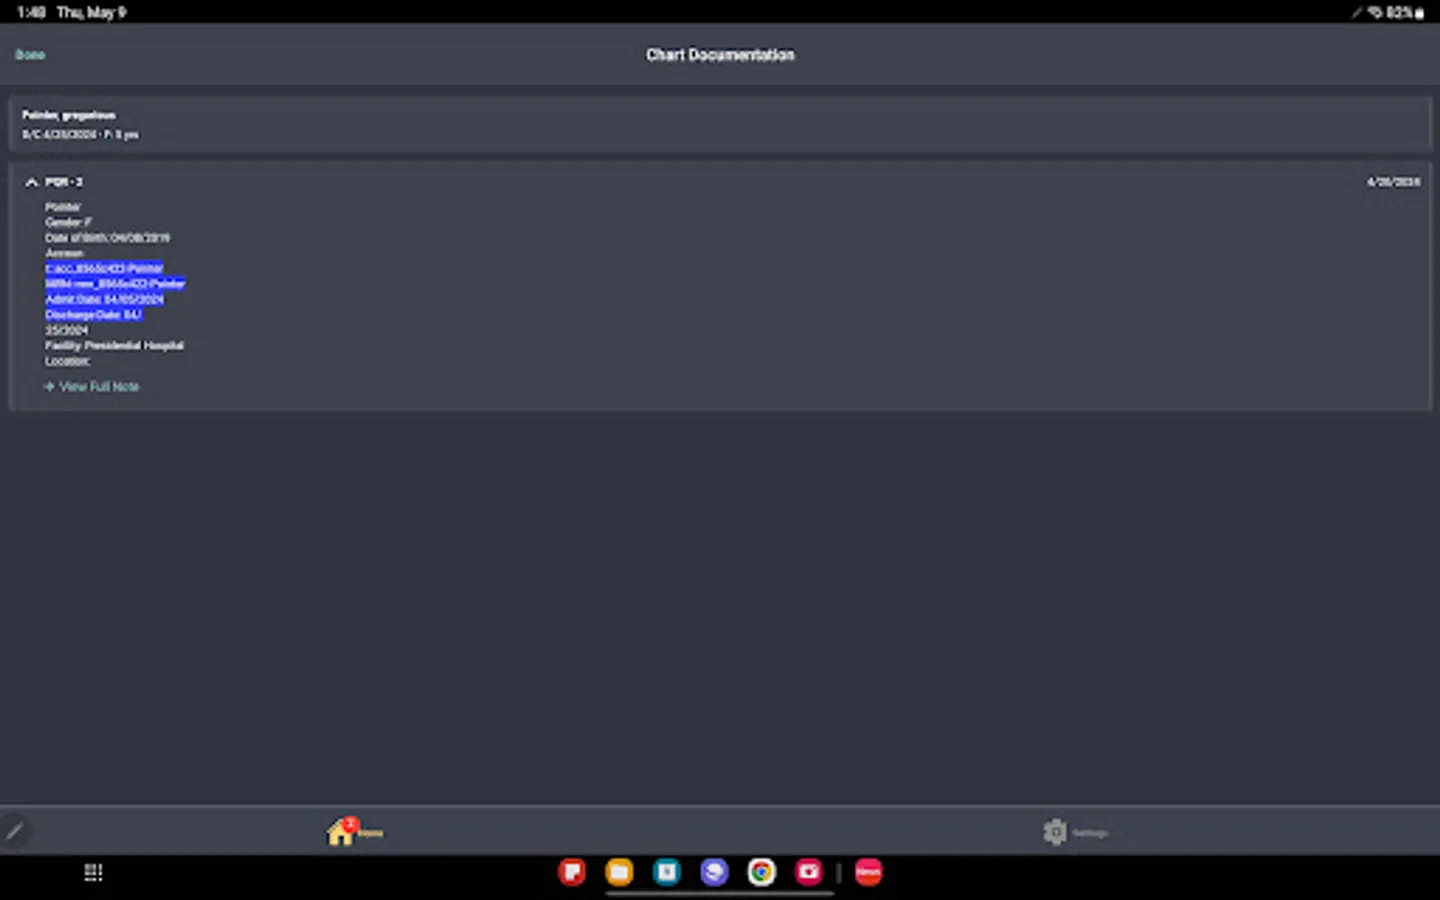The height and width of the screenshot is (900, 1440).
Task: Collapse the PCR - 3 note section
Action: point(31,182)
